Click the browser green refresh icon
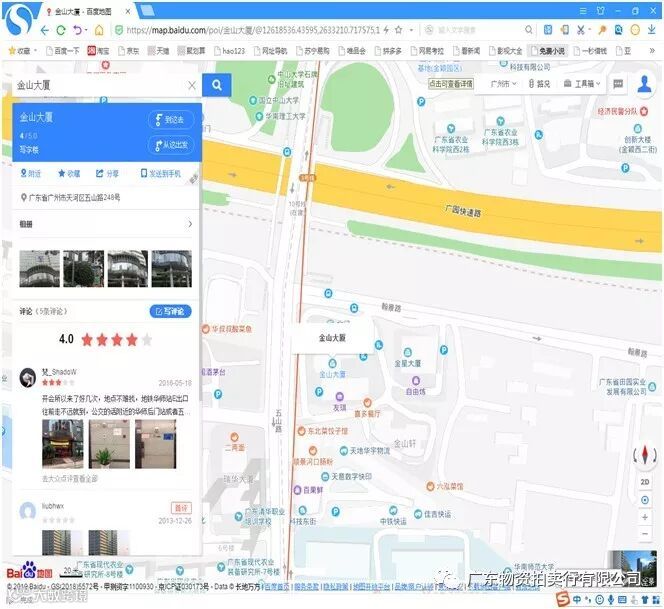 61,30
